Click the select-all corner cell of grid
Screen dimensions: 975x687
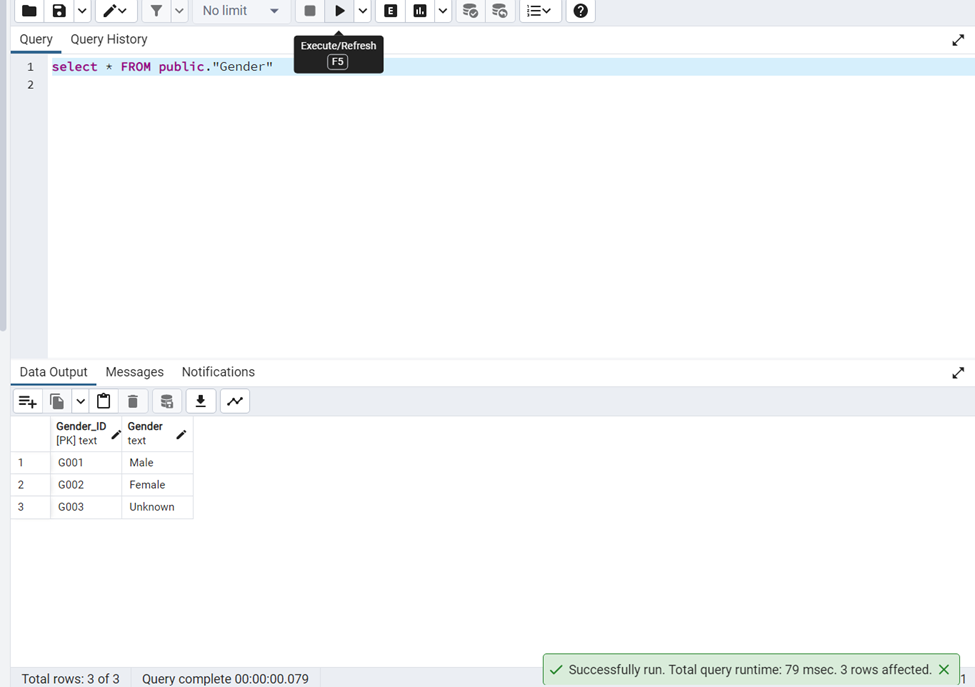[30, 434]
